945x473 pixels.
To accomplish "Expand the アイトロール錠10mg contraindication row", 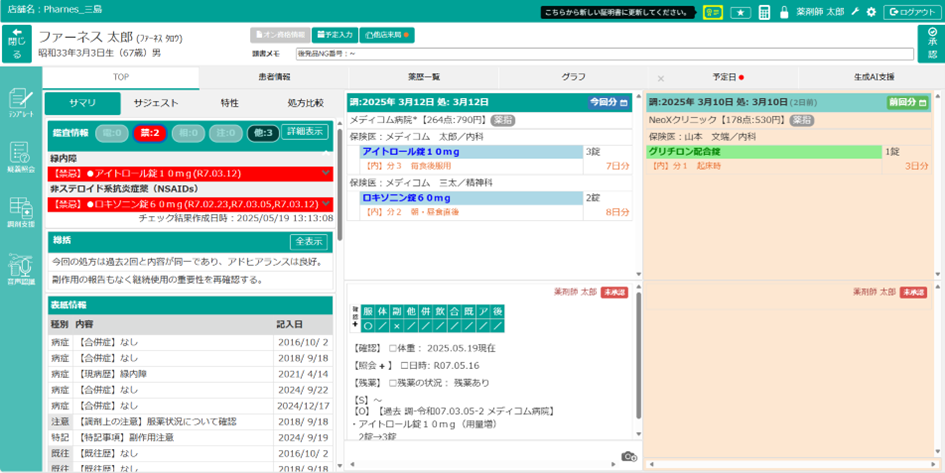I will click(325, 173).
